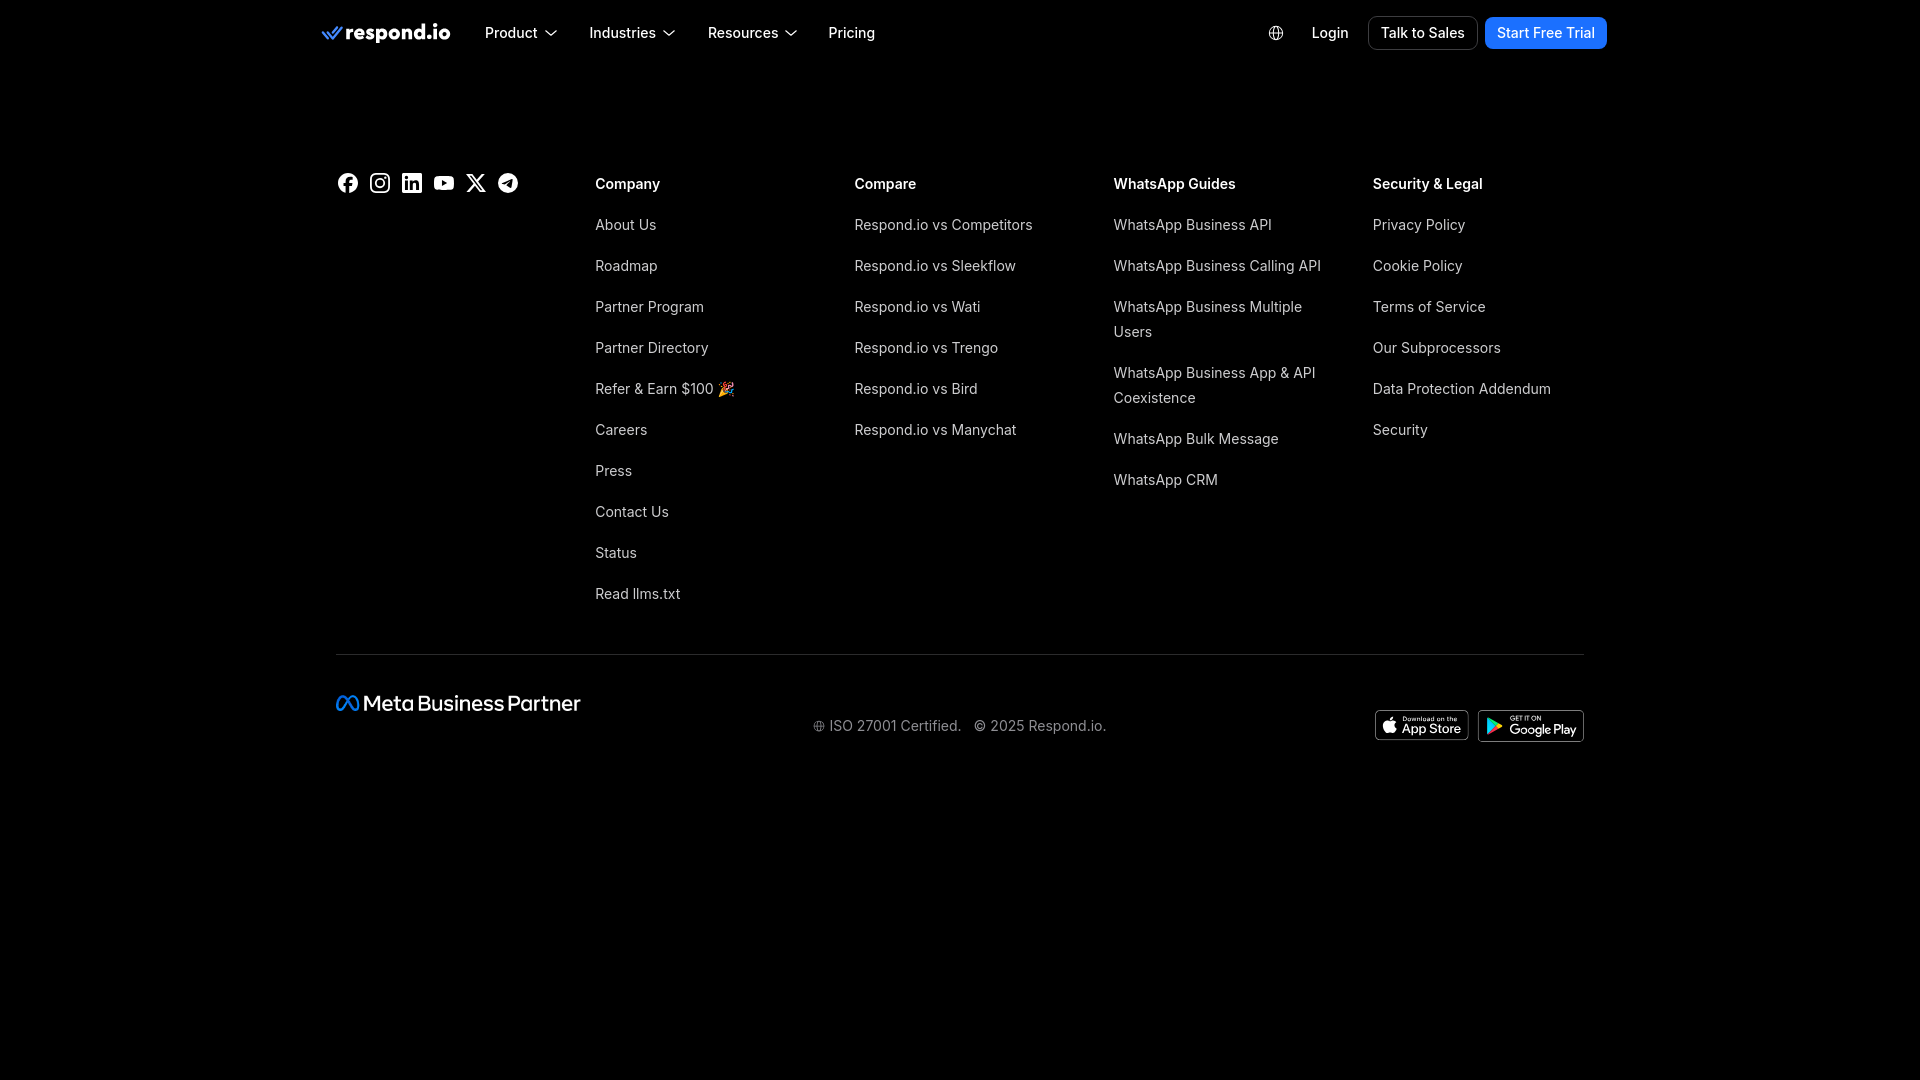Open the Cookie Policy link
The height and width of the screenshot is (1080, 1920).
pos(1418,266)
